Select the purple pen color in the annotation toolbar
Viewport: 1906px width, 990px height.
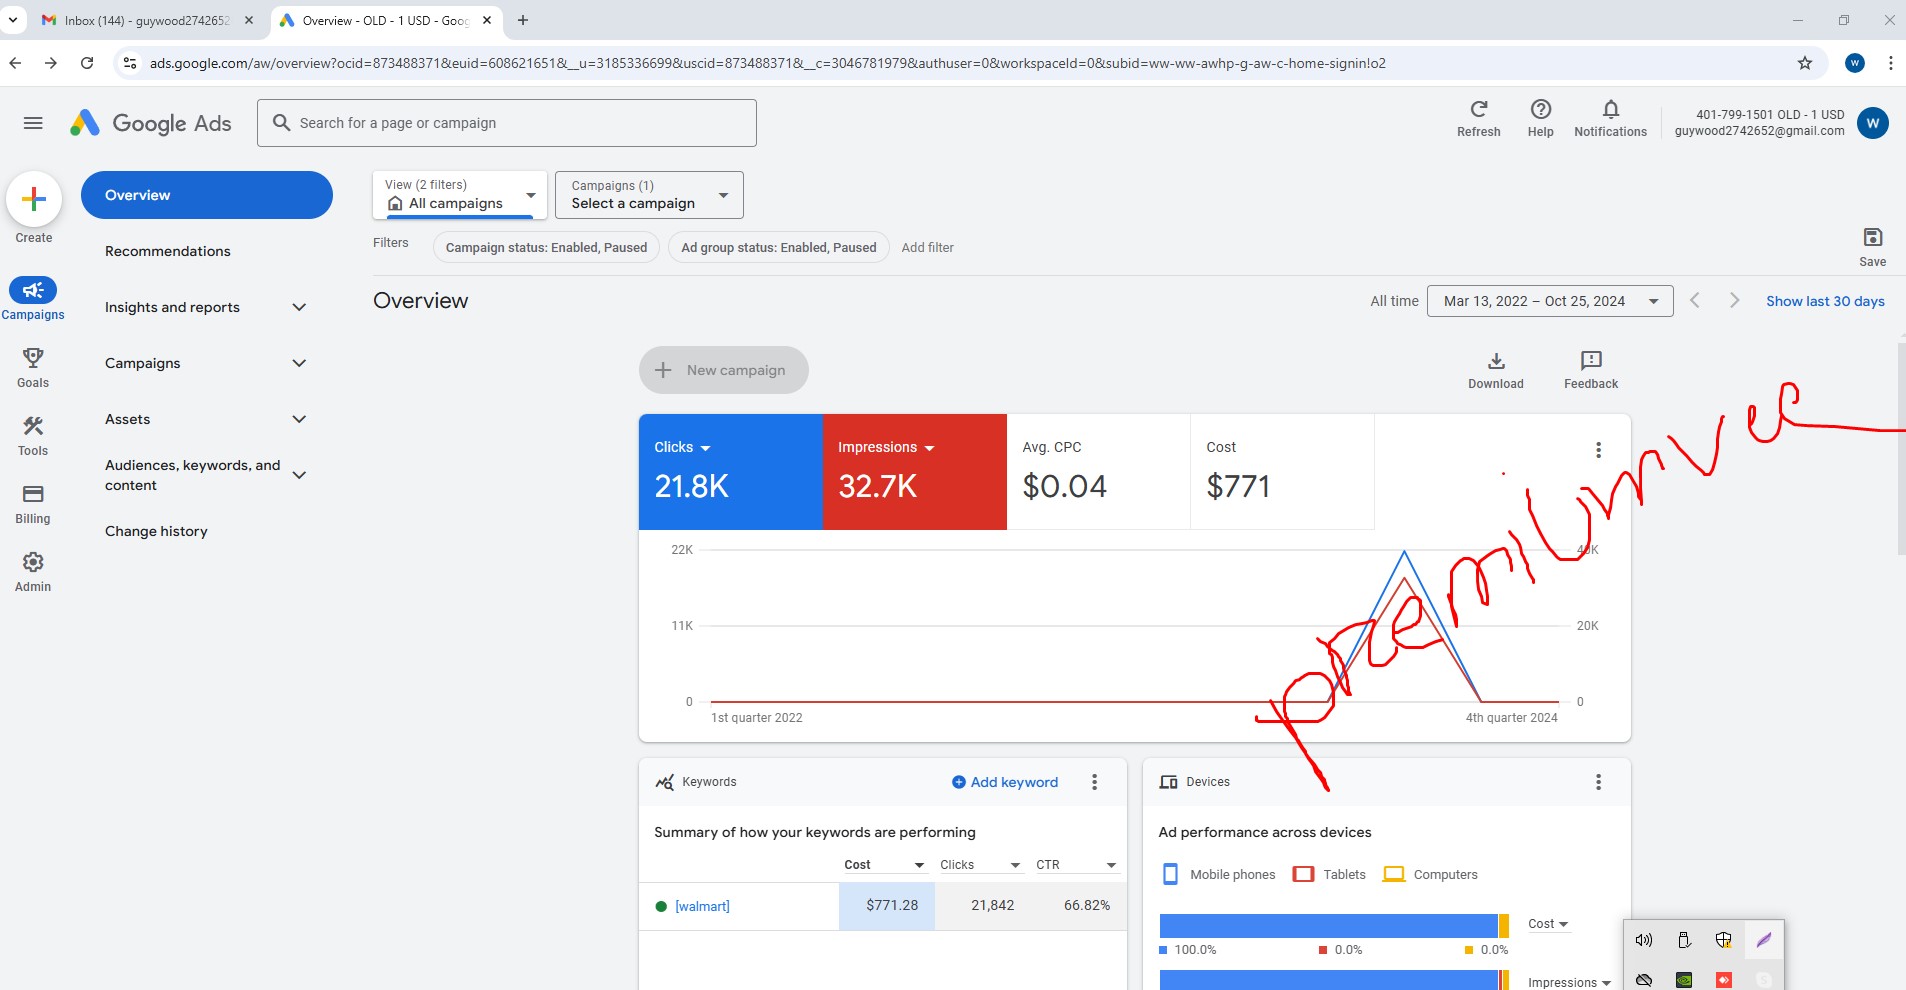tap(1763, 939)
